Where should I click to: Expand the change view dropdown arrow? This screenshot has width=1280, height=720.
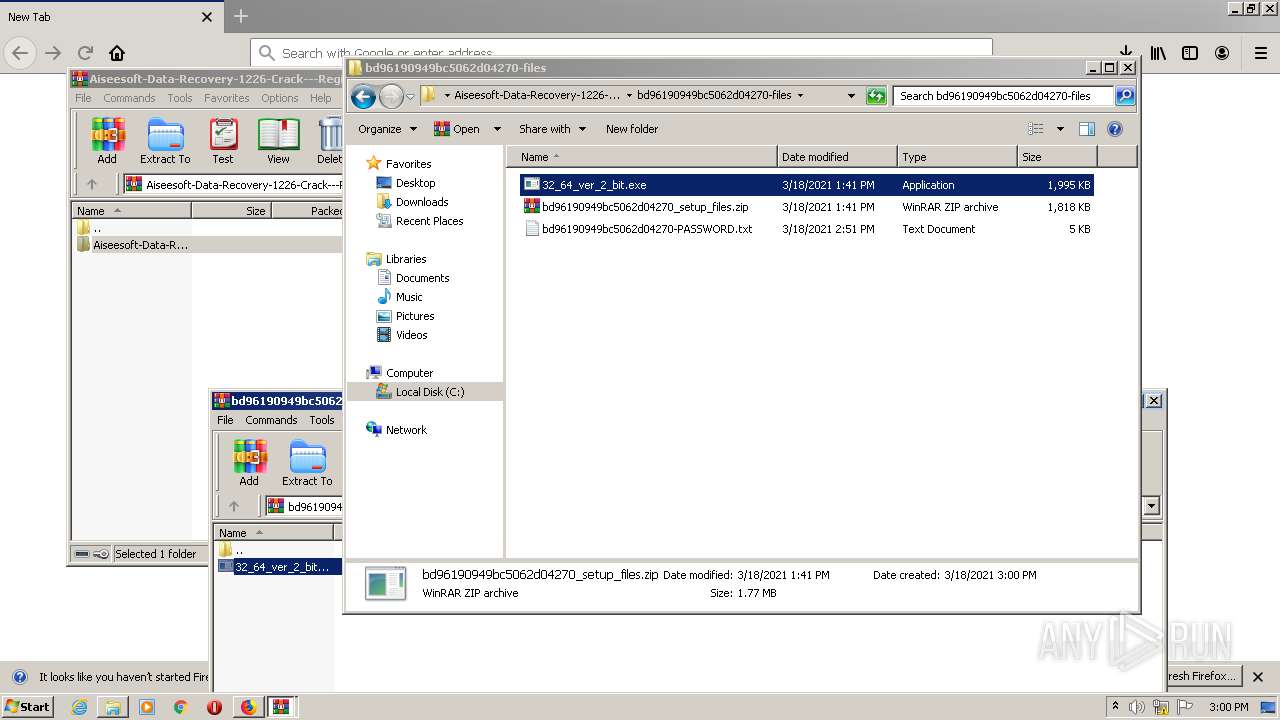click(x=1060, y=129)
